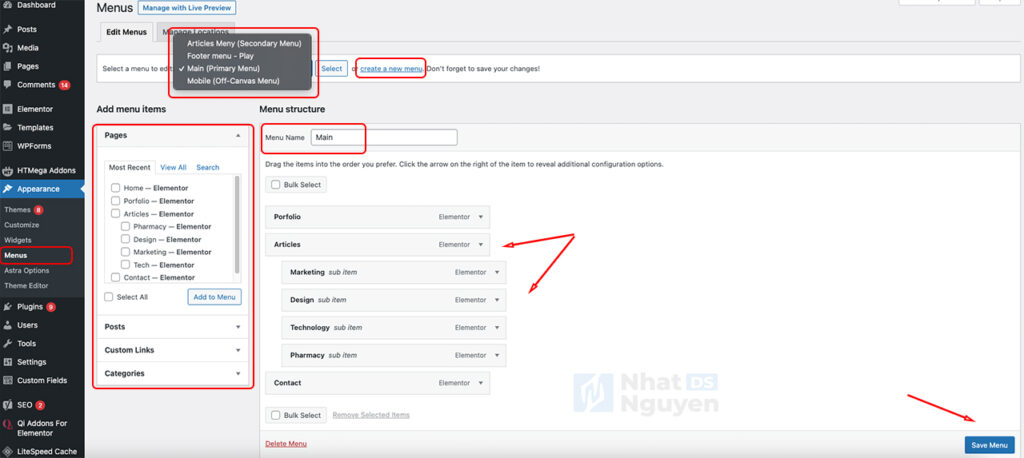Check the Articles — Elementor page checkbox
1024x458 pixels.
[x=116, y=214]
